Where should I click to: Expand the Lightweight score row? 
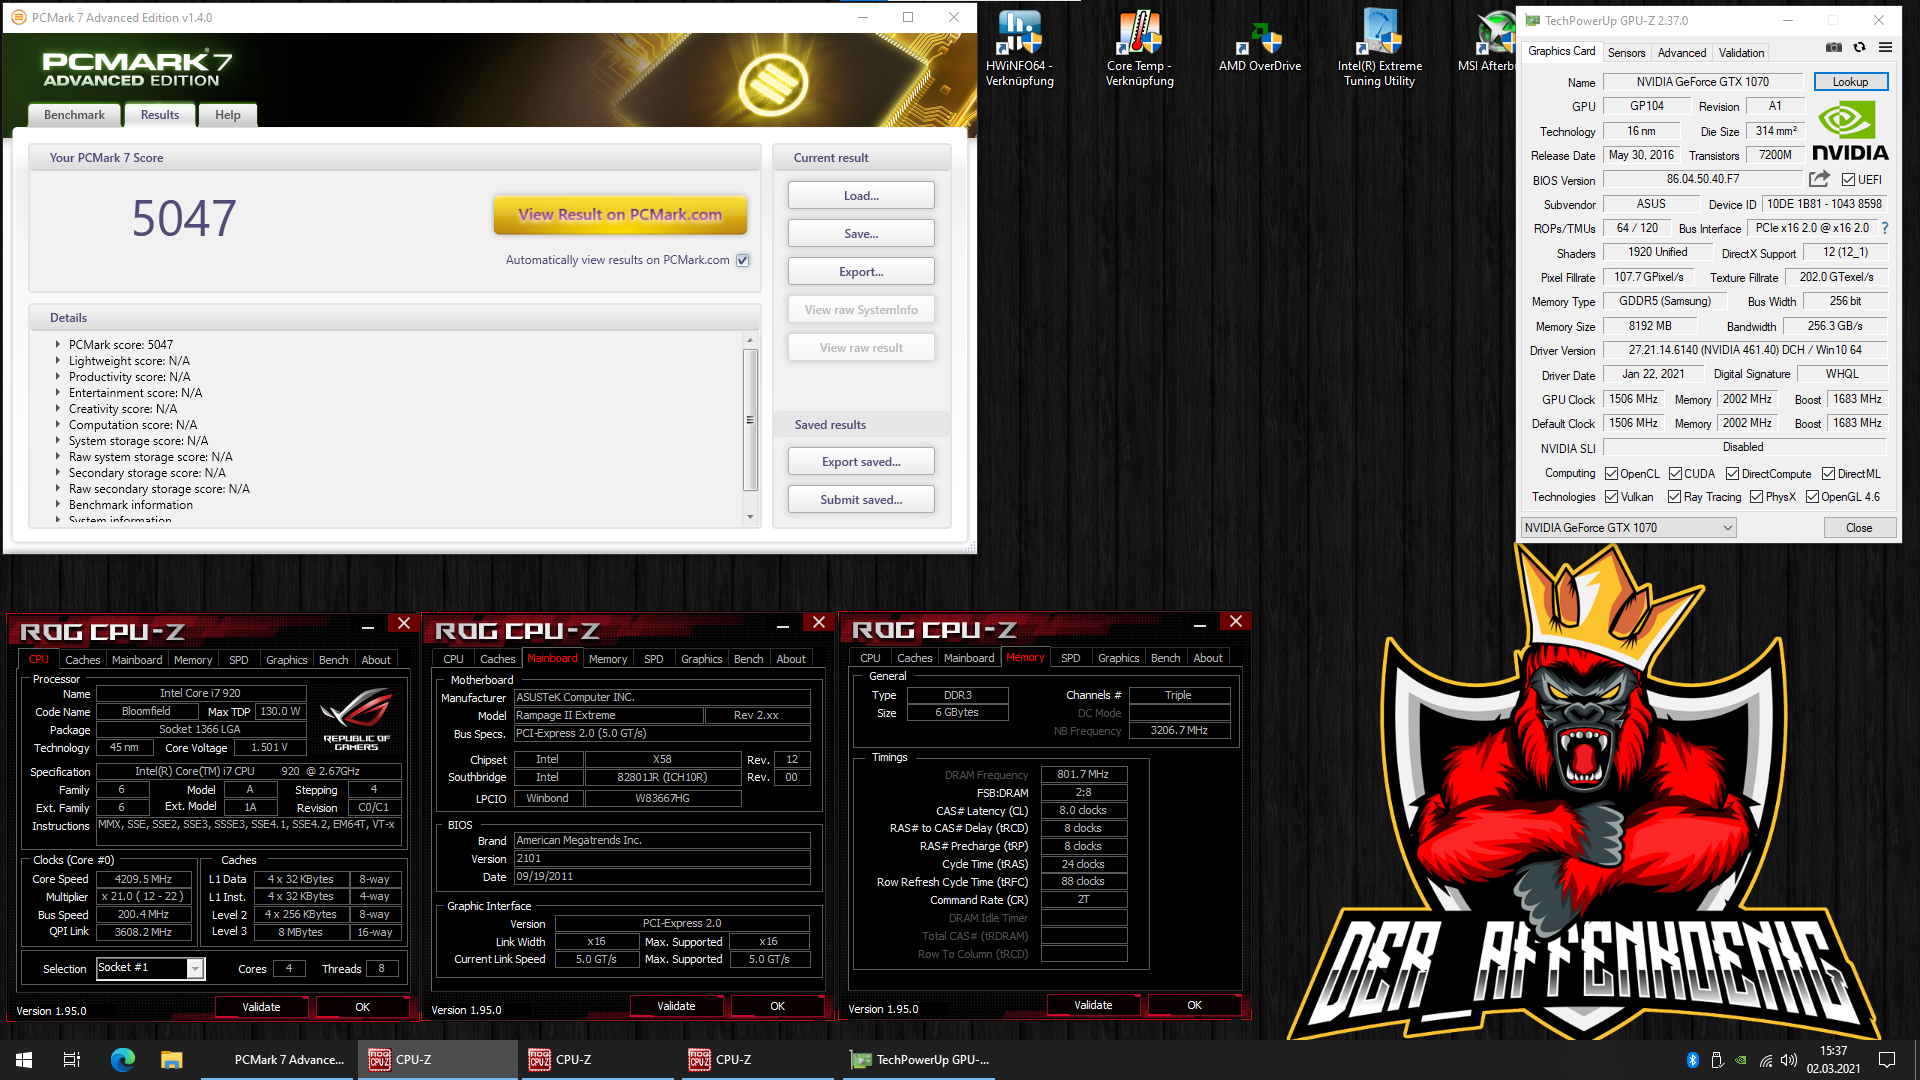pos(58,360)
